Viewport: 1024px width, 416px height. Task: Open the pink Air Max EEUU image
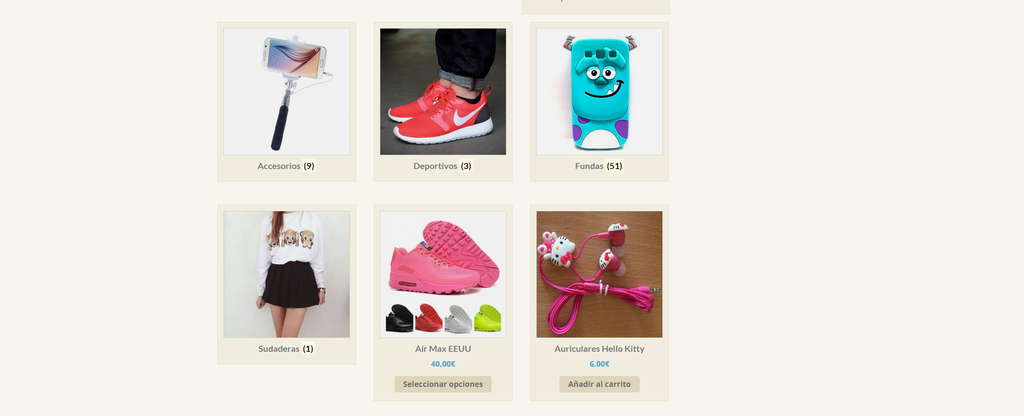tap(443, 274)
